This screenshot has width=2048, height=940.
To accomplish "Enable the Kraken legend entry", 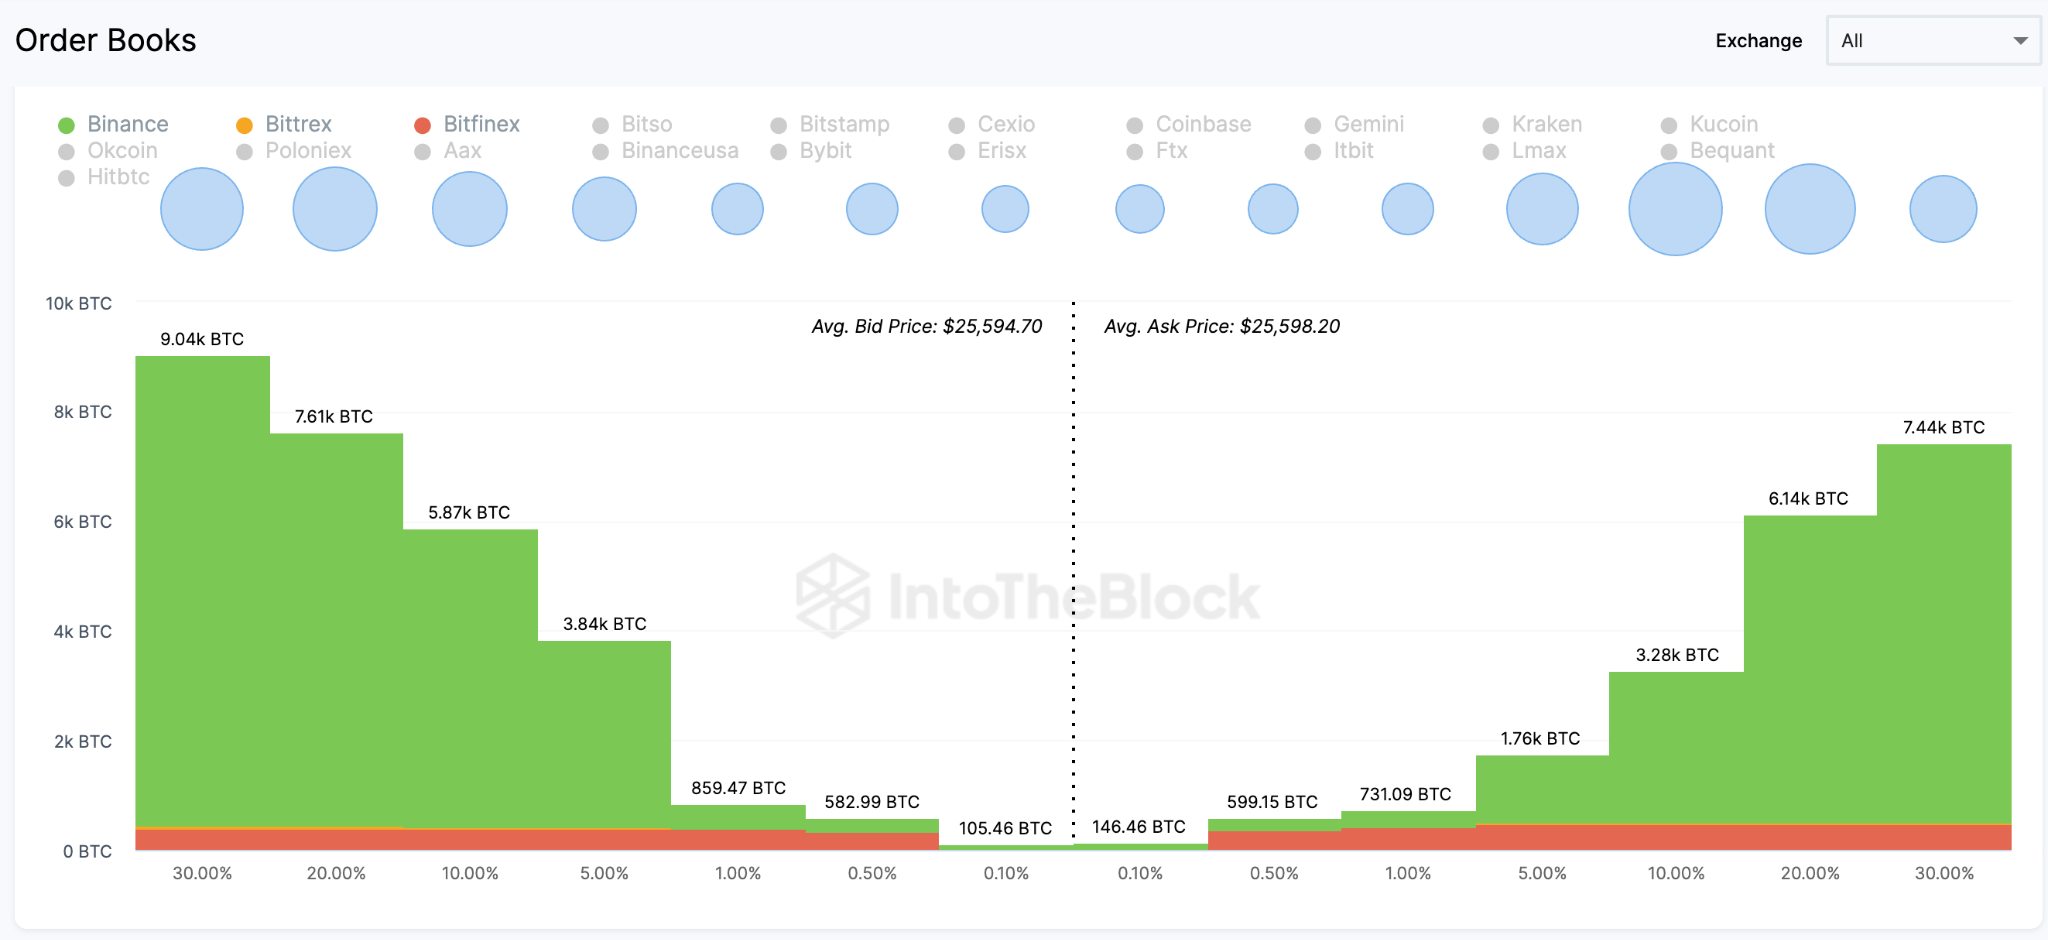I will click(x=1546, y=124).
